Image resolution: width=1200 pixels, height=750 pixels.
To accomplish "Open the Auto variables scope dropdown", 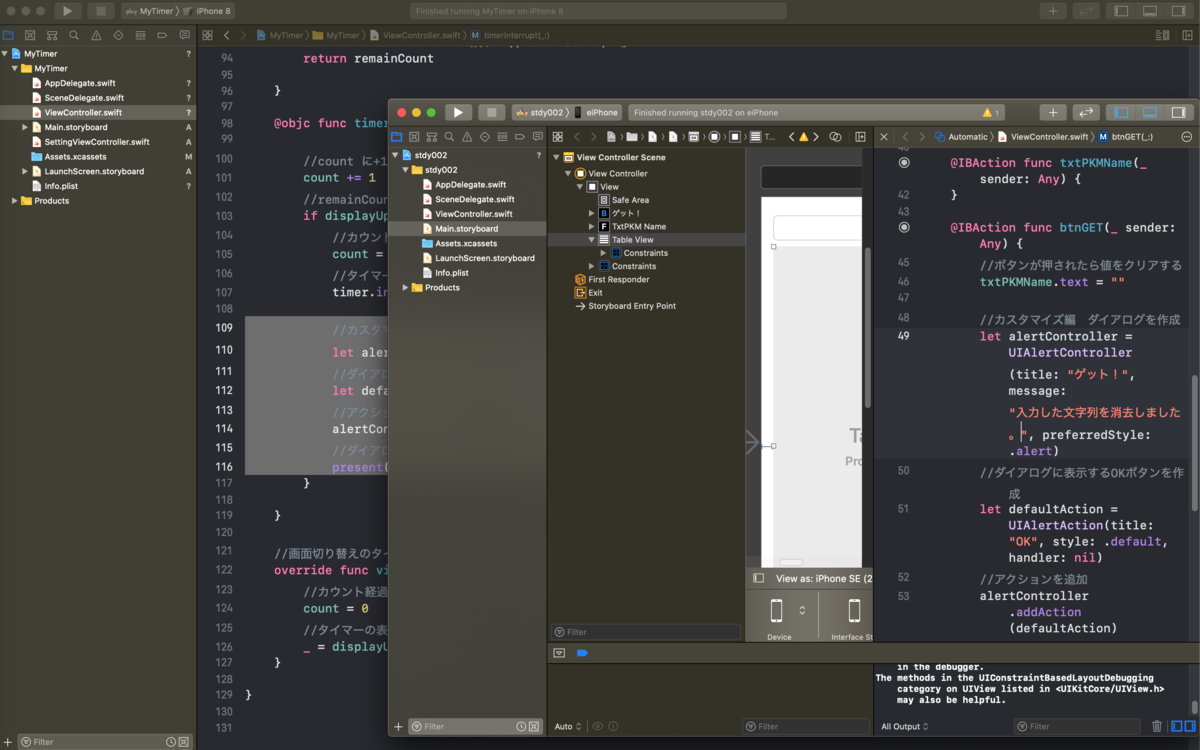I will pos(567,726).
